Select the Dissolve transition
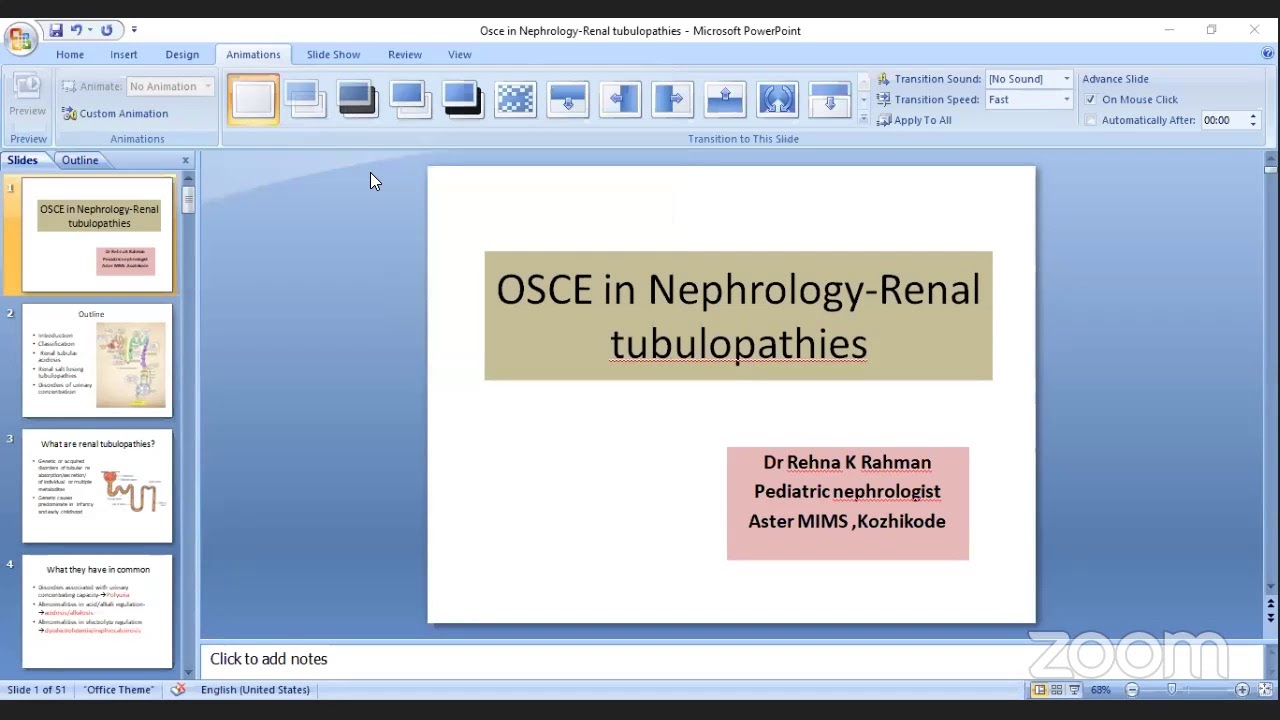Image resolution: width=1280 pixels, height=720 pixels. point(515,99)
